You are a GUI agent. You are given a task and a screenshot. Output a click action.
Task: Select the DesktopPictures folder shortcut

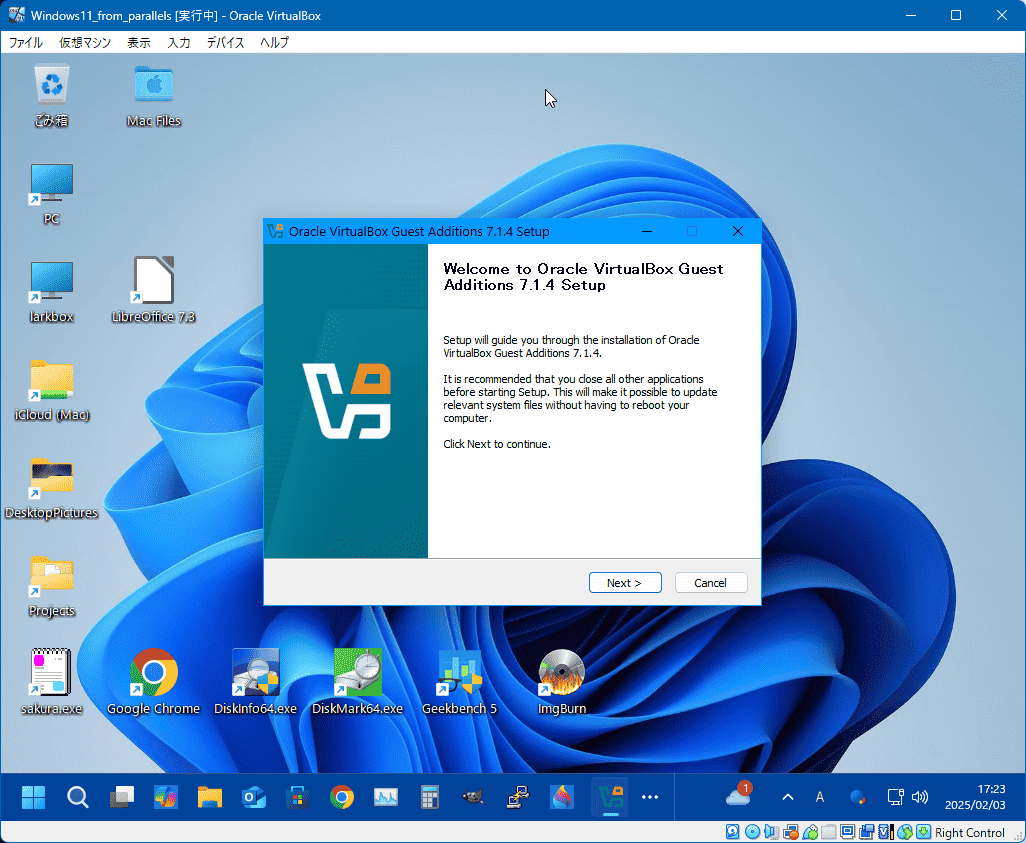(51, 488)
